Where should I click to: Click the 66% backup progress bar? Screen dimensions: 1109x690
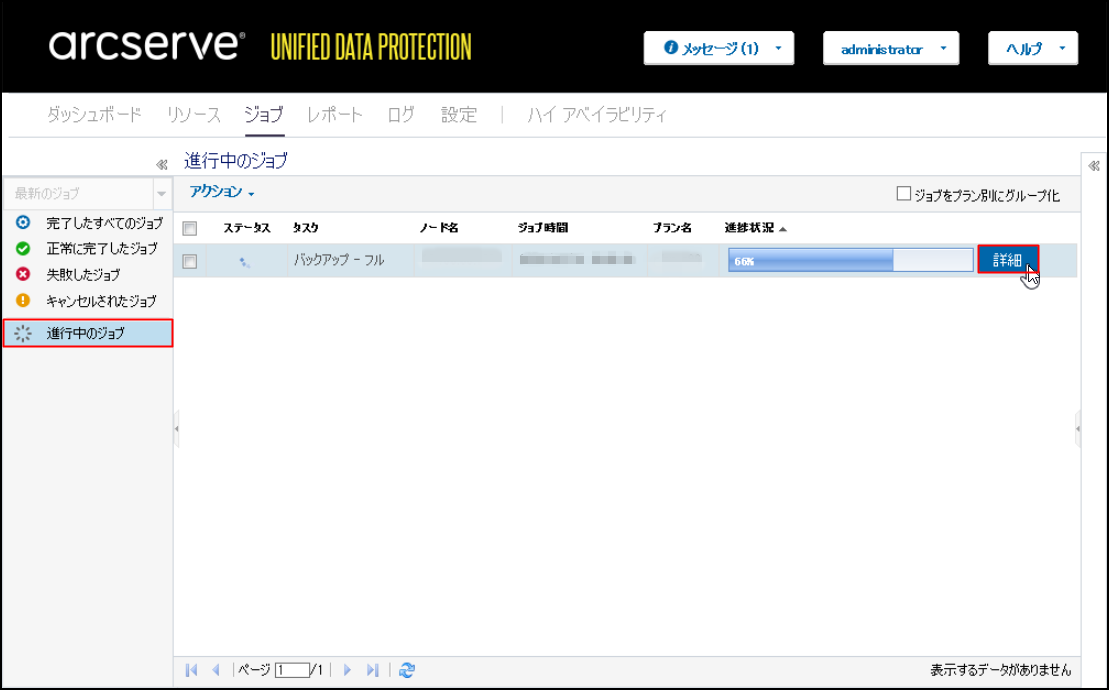click(850, 260)
